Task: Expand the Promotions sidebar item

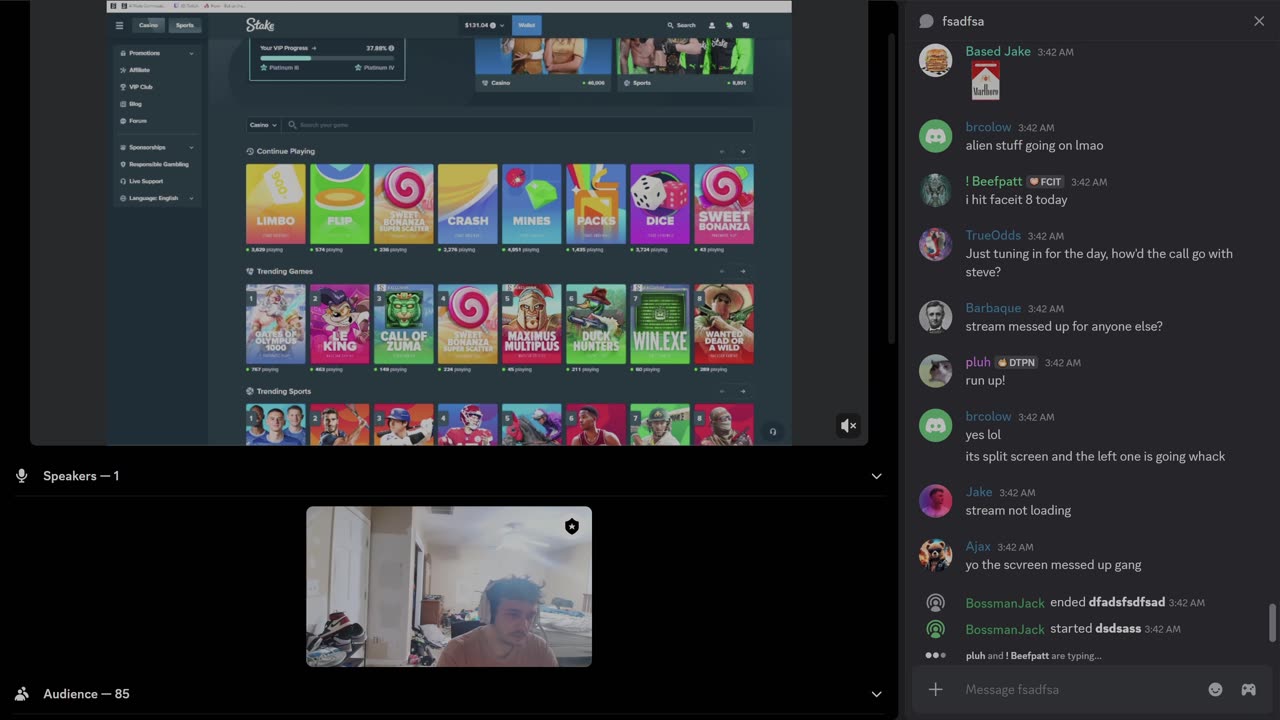Action: (157, 53)
